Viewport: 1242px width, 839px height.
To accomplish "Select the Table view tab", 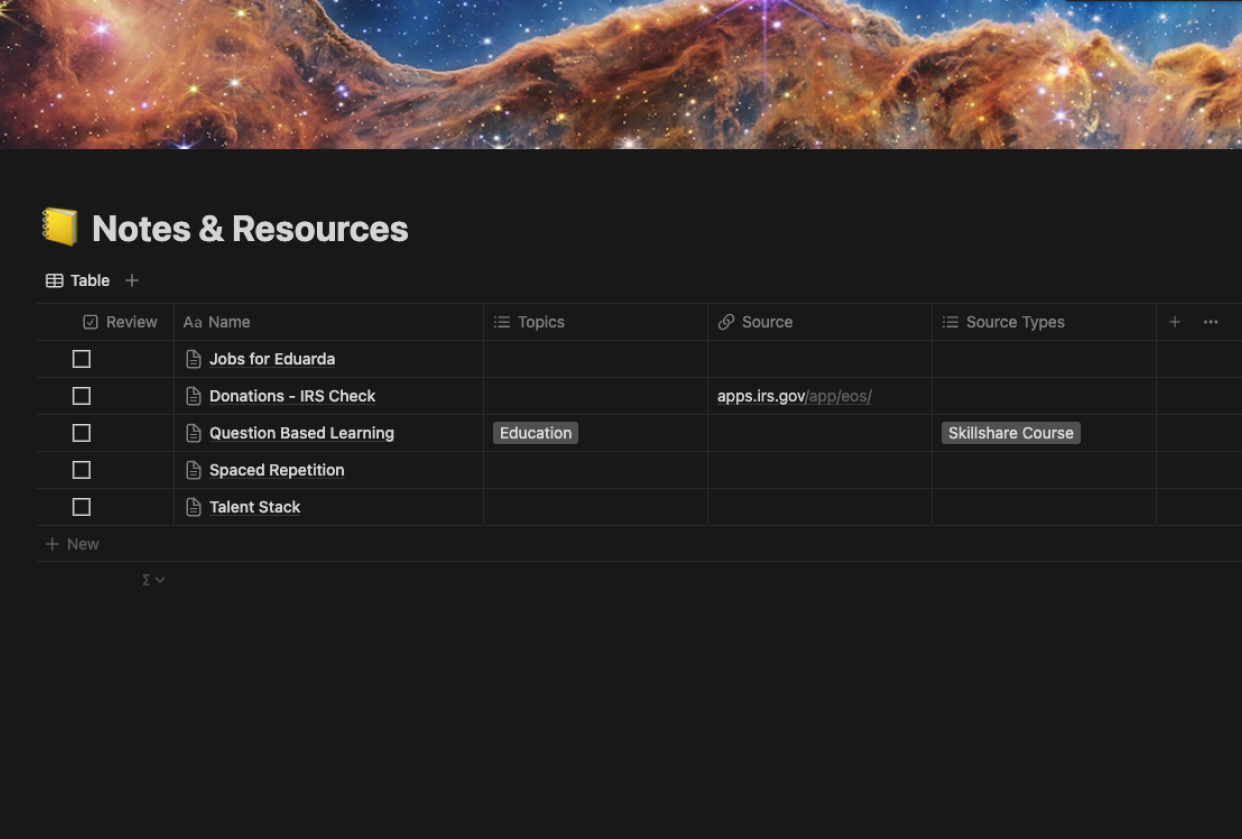I will point(78,281).
